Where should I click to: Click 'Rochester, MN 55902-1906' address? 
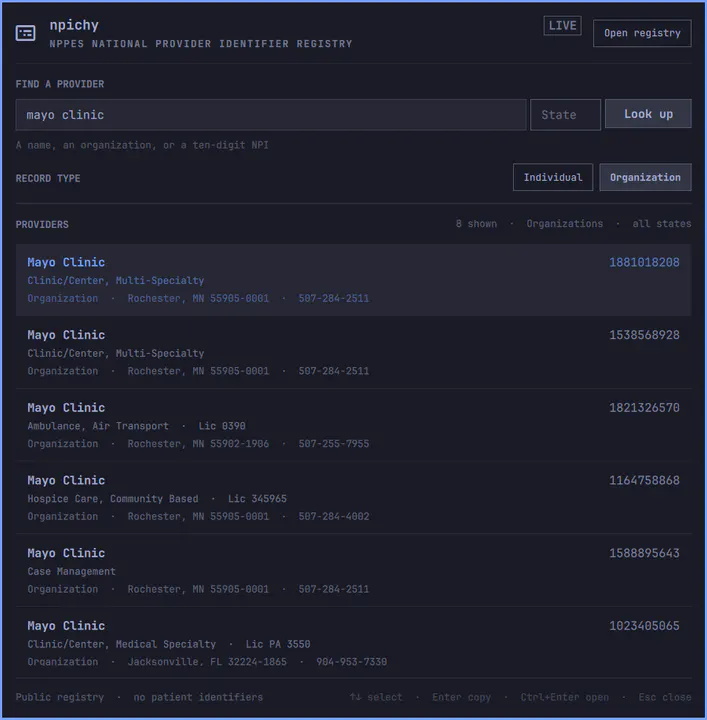point(198,444)
